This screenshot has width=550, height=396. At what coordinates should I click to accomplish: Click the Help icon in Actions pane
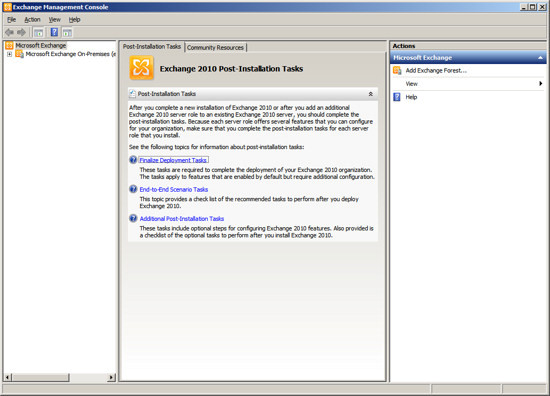coord(397,97)
